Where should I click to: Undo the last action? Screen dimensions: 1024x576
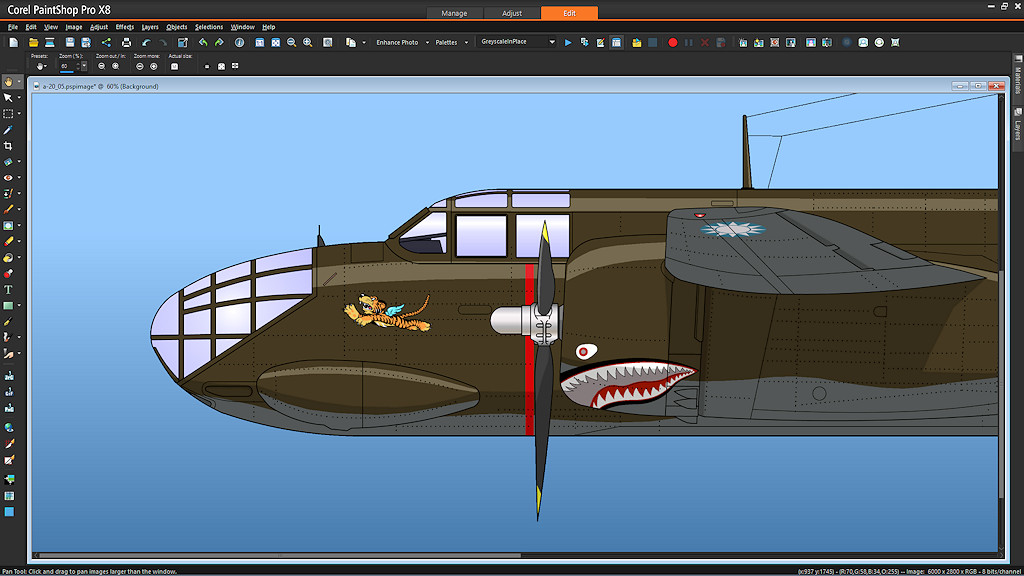[x=146, y=42]
